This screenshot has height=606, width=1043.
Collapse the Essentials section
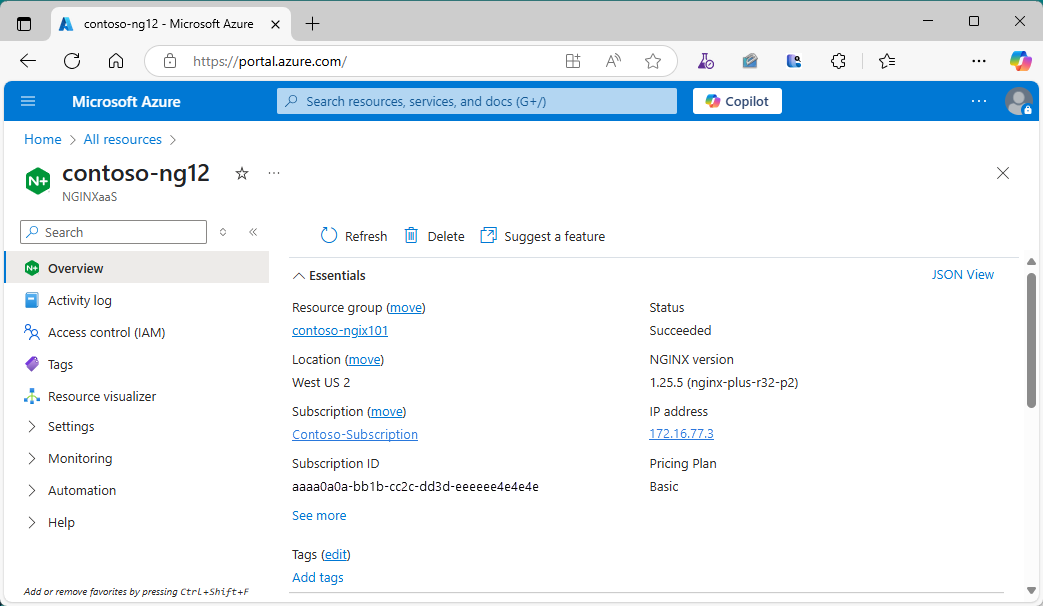click(x=329, y=275)
